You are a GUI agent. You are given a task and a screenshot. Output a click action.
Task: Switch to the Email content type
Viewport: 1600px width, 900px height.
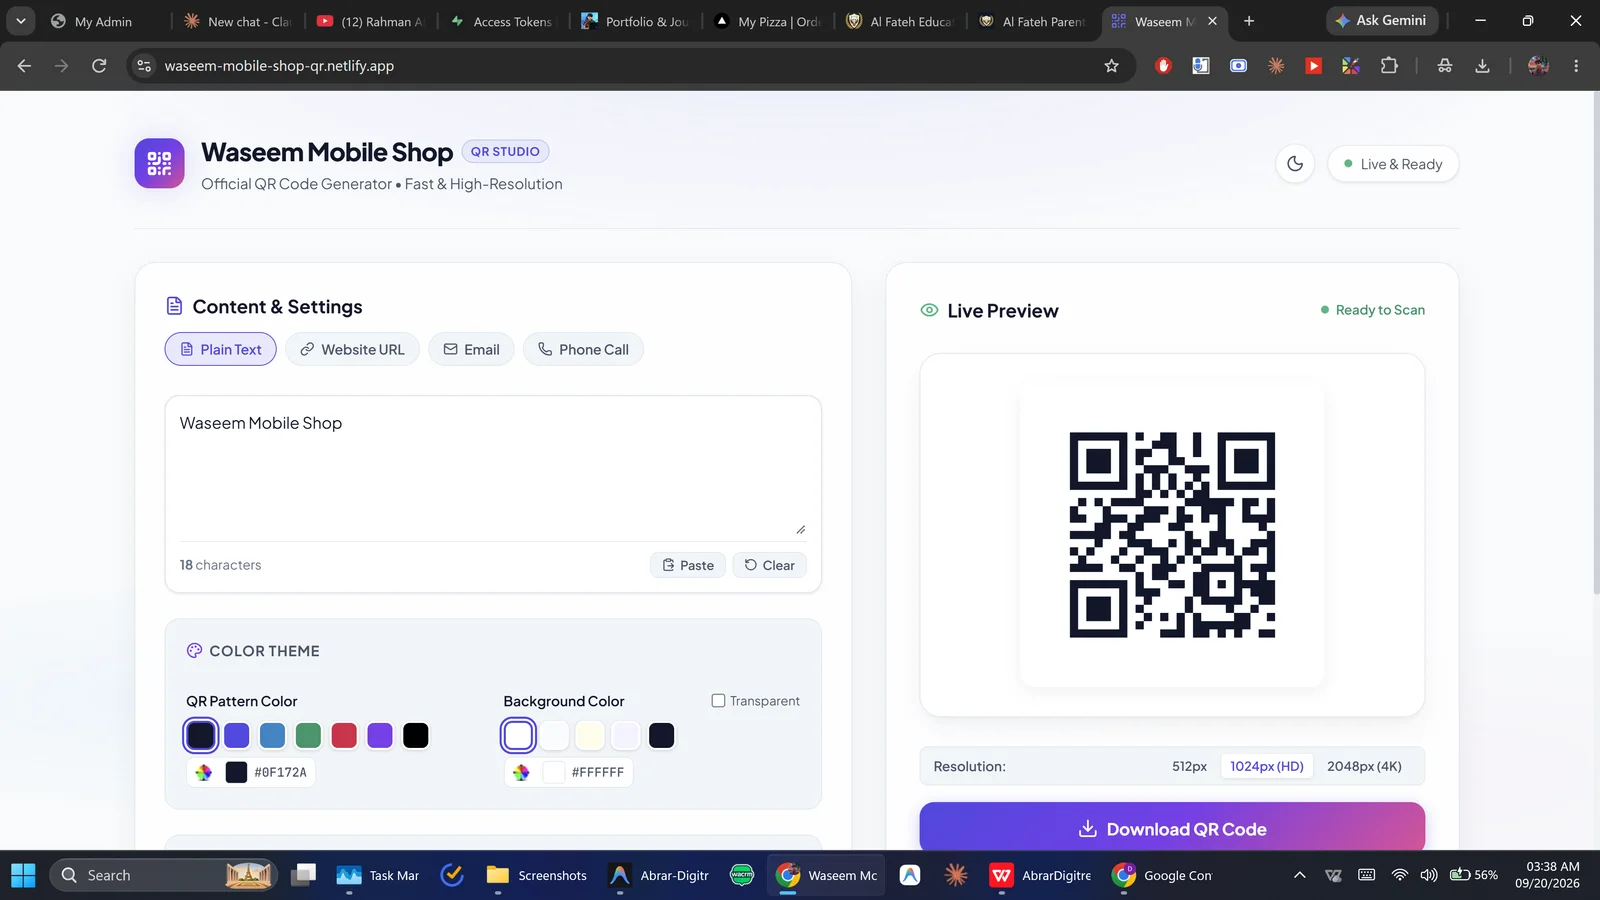point(471,349)
